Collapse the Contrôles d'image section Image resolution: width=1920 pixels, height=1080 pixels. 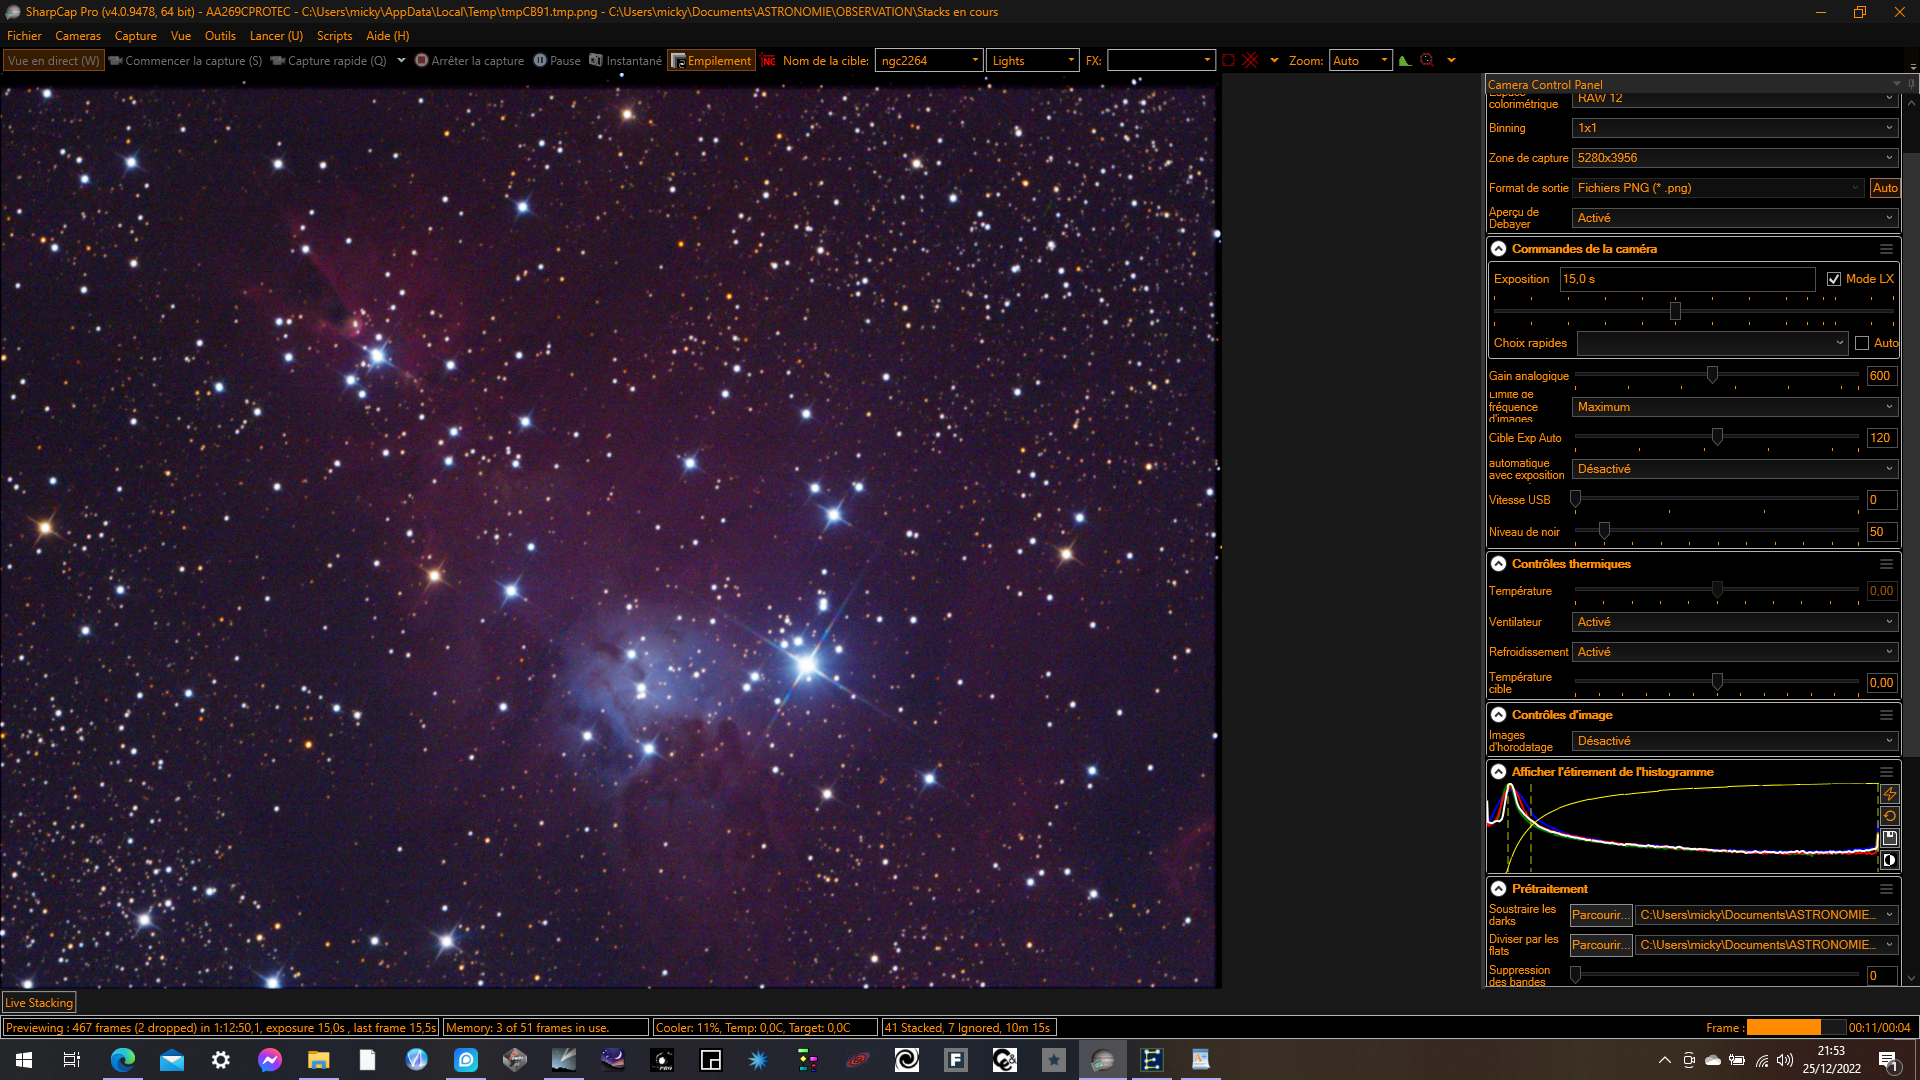(x=1499, y=715)
